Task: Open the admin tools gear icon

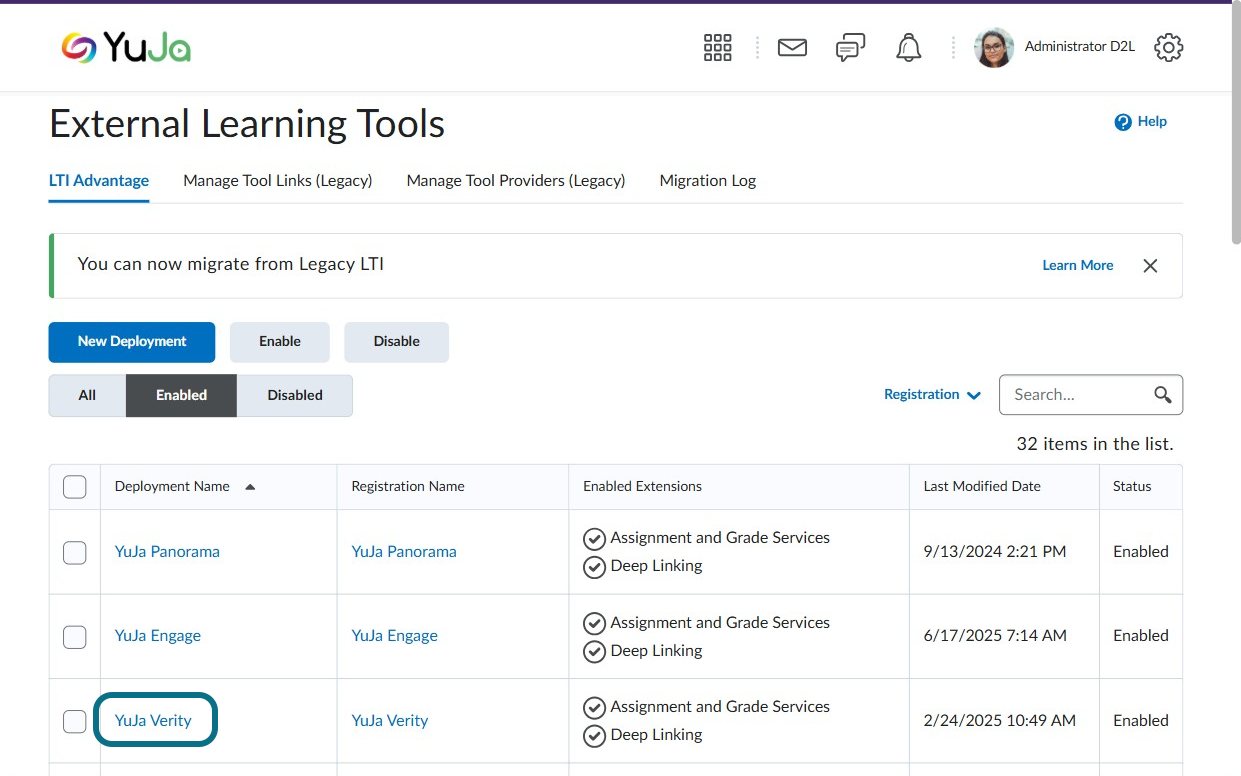Action: (x=1168, y=47)
